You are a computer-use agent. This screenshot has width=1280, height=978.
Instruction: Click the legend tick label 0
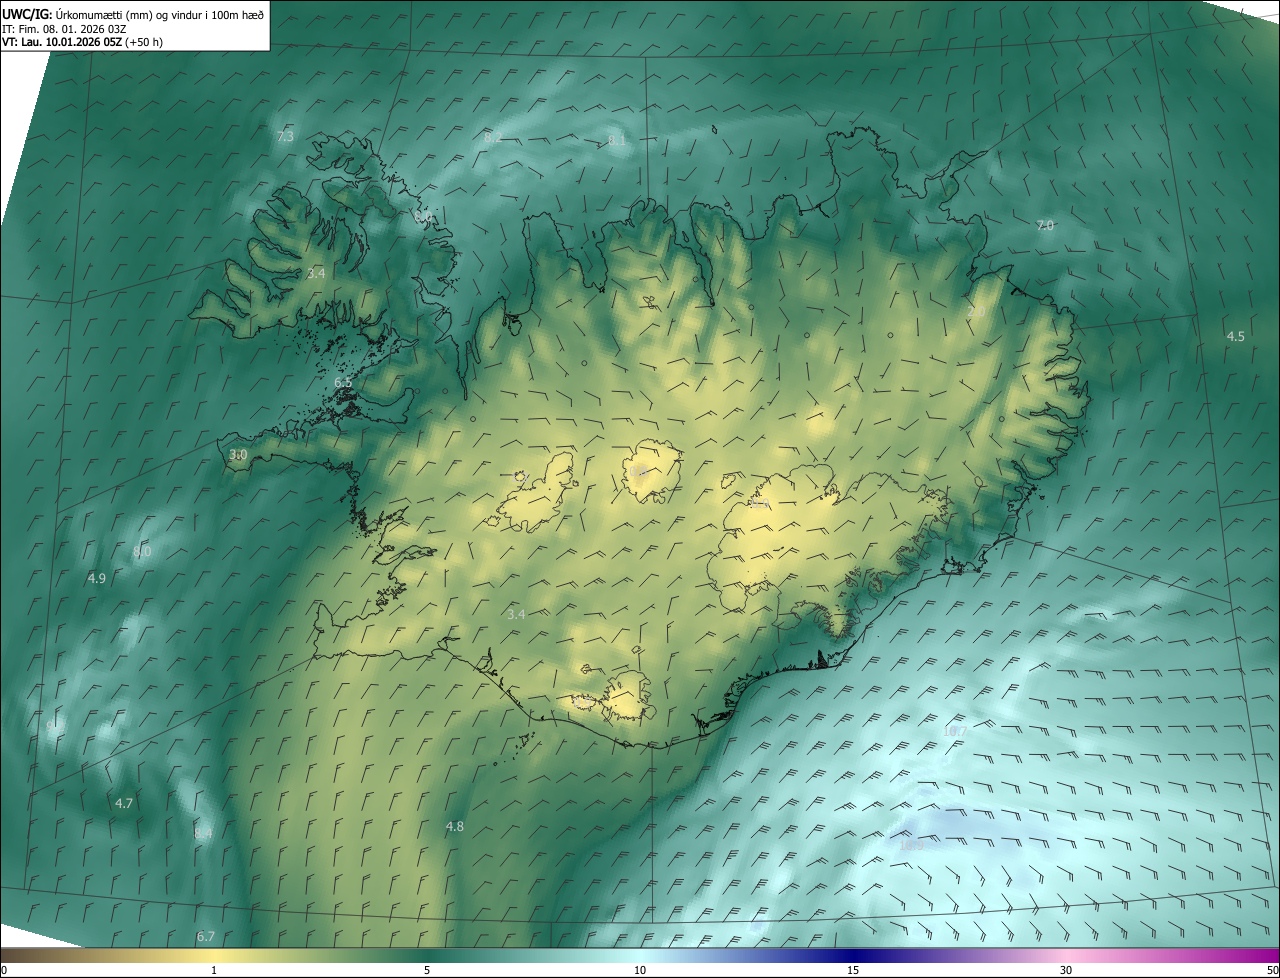3,970
